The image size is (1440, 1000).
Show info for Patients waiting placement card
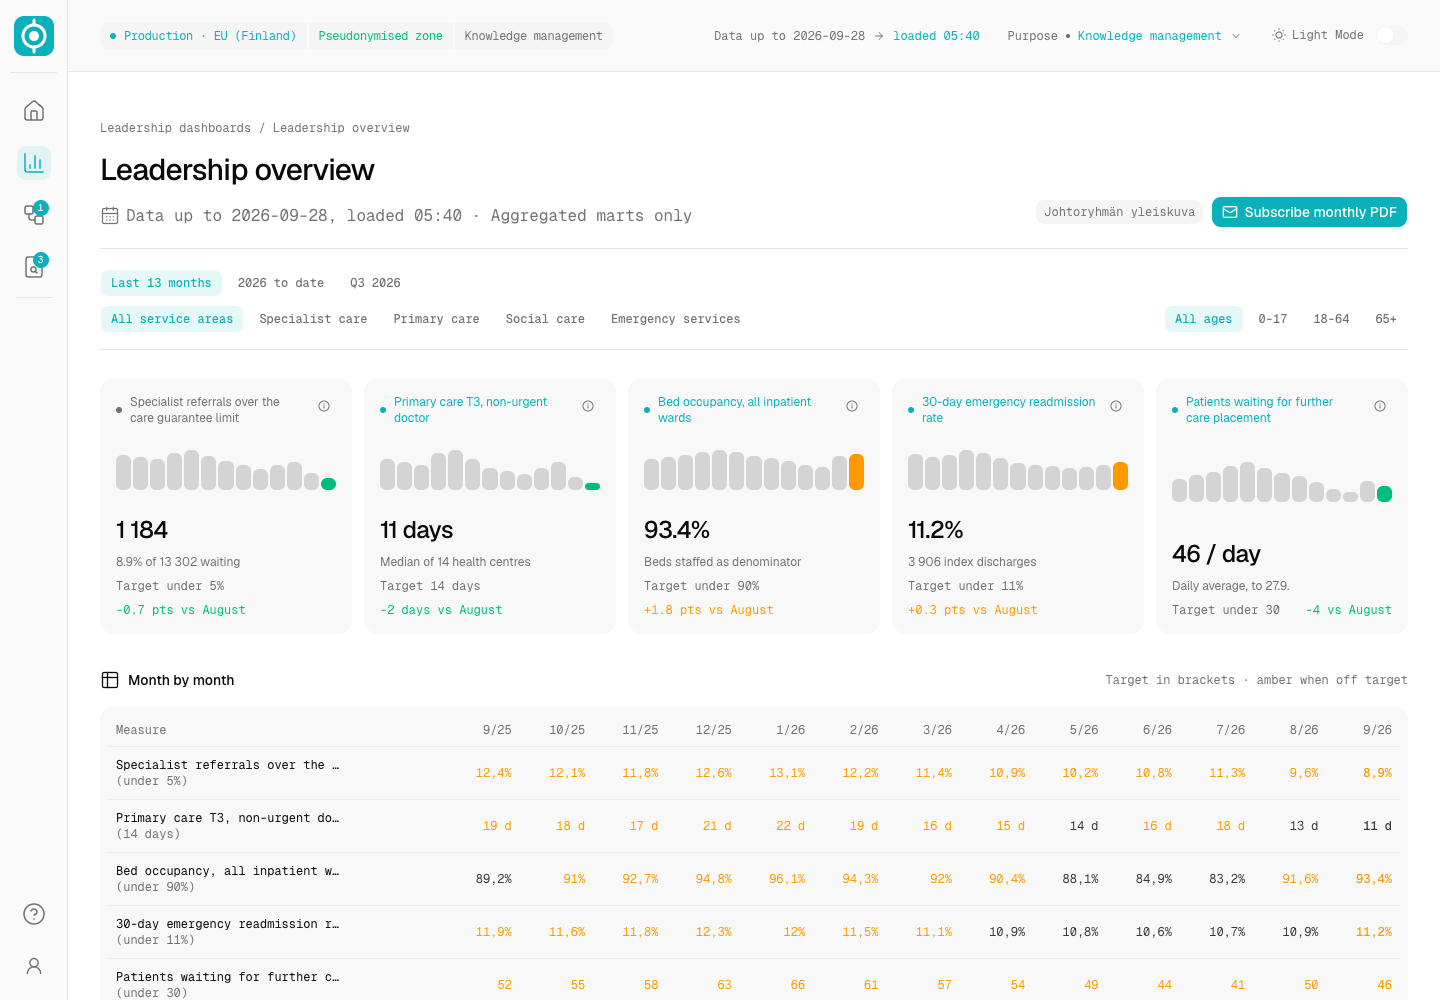tap(1380, 406)
